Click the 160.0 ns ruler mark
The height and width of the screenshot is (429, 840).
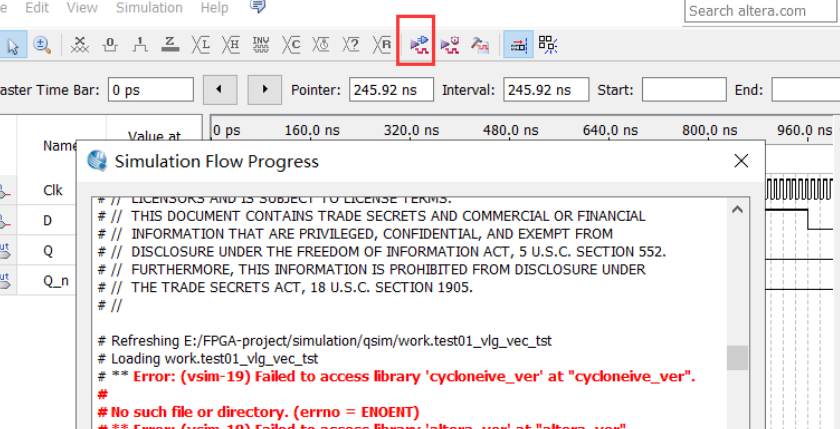[x=311, y=130]
